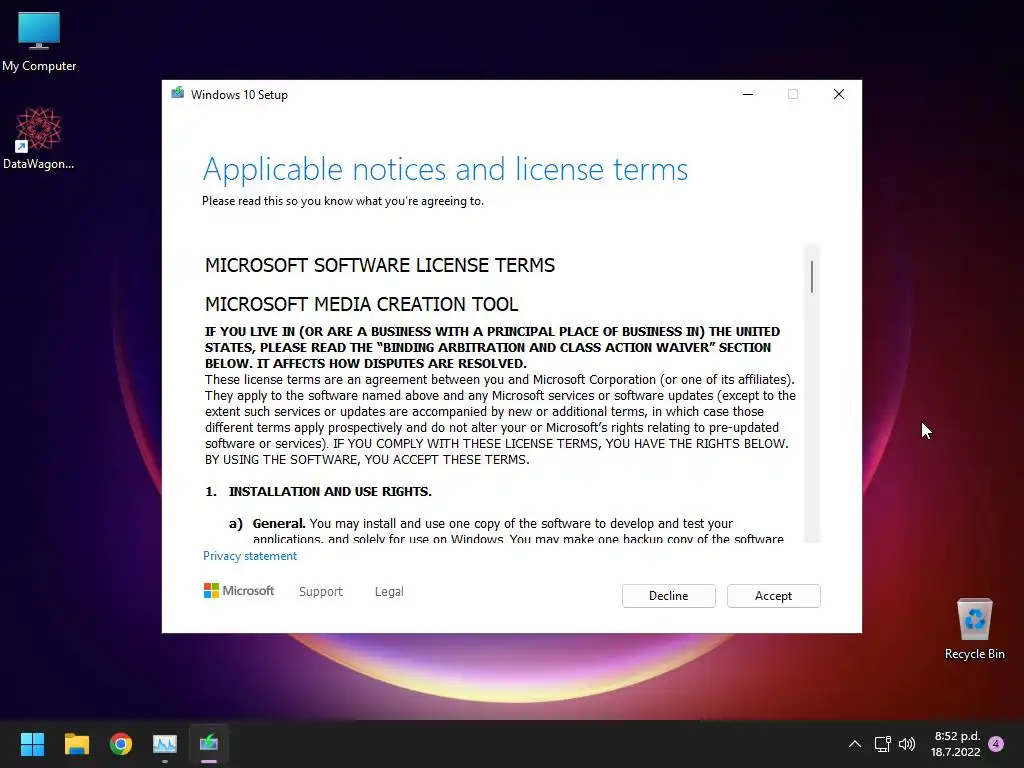Open the performance monitor taskbar app
Screen dimensions: 1024x768
(165, 744)
